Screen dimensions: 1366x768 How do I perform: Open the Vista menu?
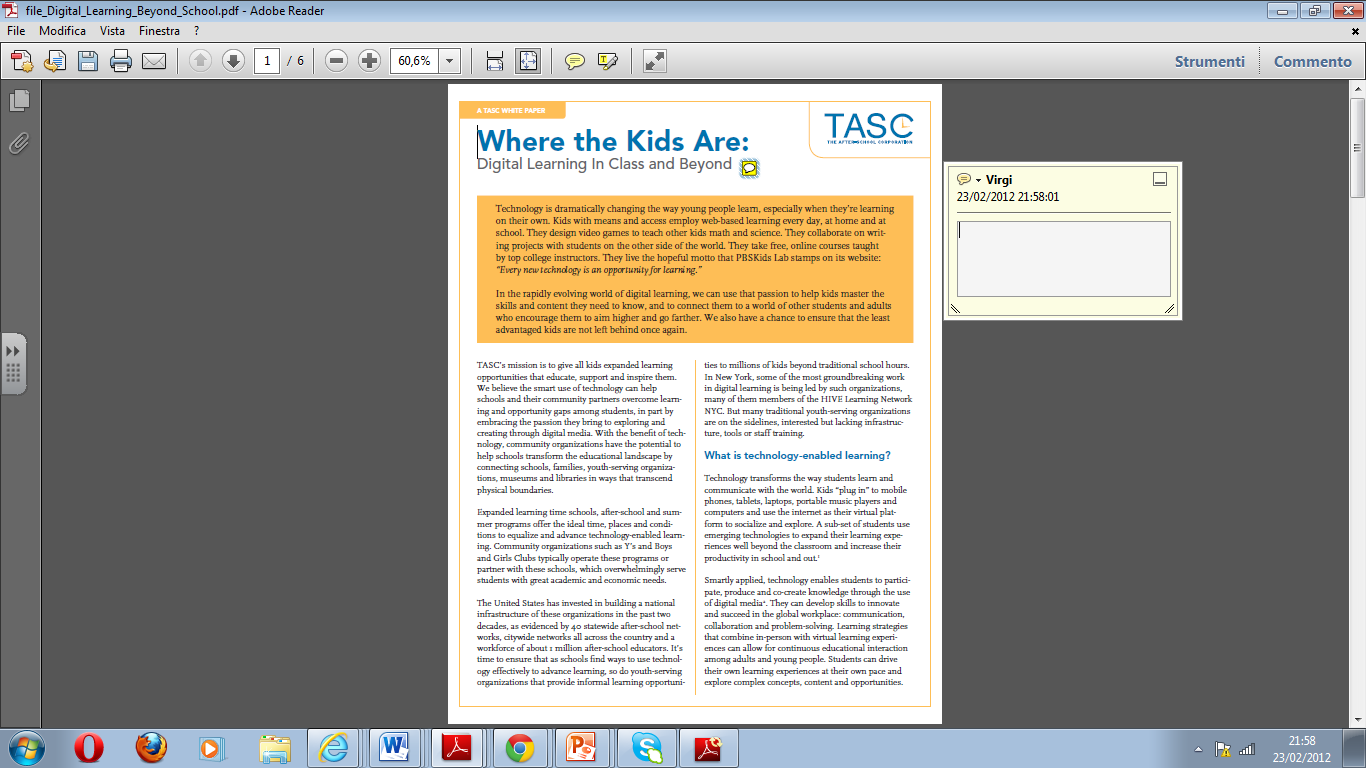(112, 31)
